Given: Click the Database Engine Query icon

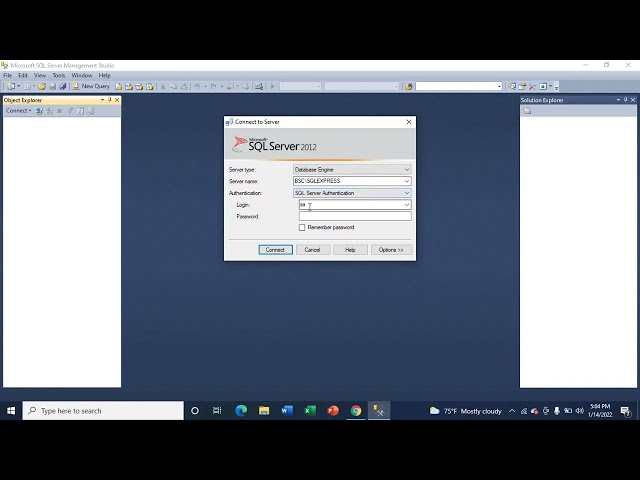Looking at the screenshot, I should click(x=118, y=87).
